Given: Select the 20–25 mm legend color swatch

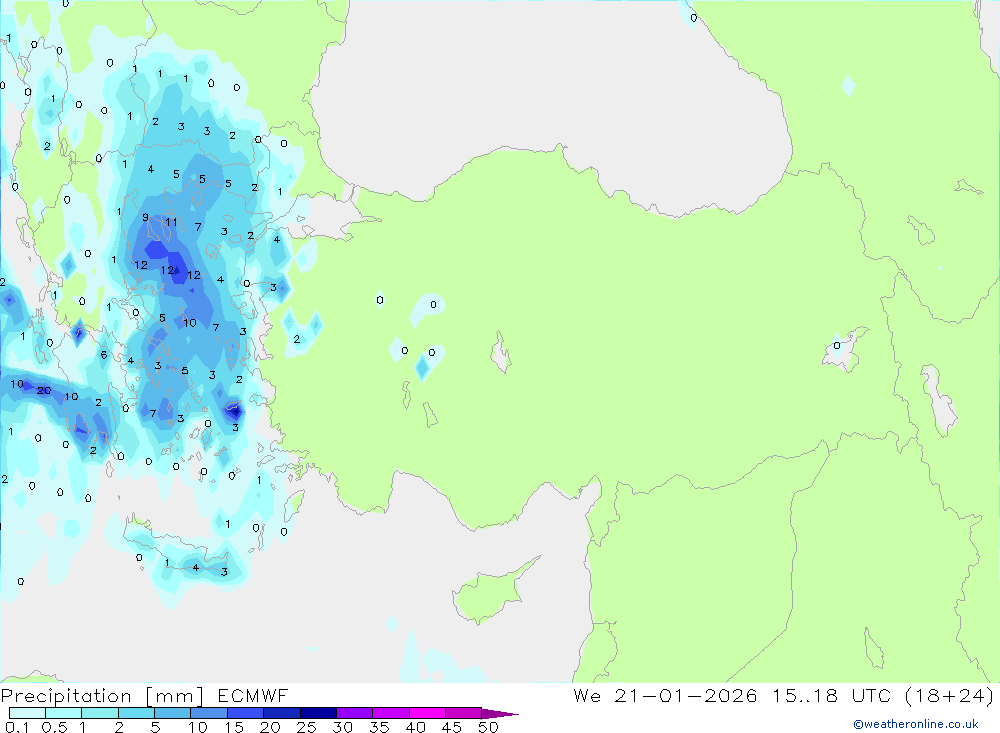Looking at the screenshot, I should tap(281, 713).
